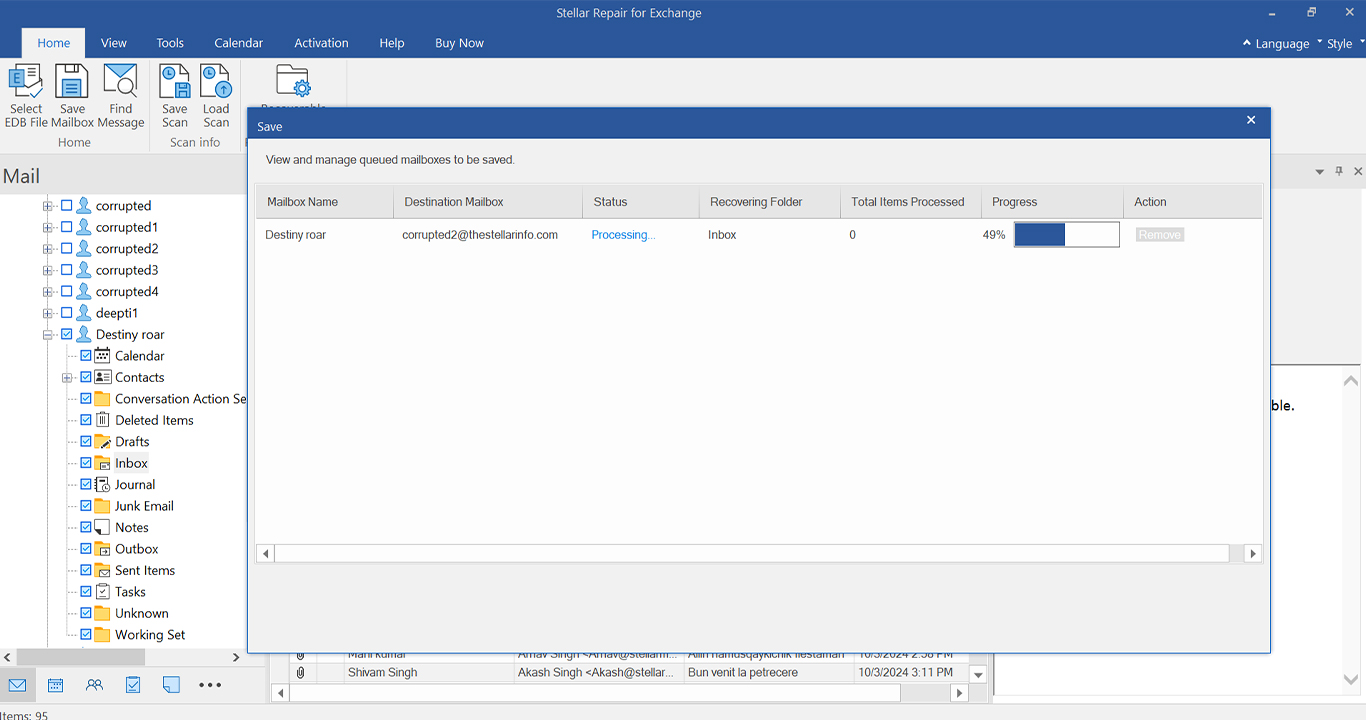1366x720 pixels.
Task: Click the Contacts folder icon in tree
Action: pyautogui.click(x=102, y=377)
